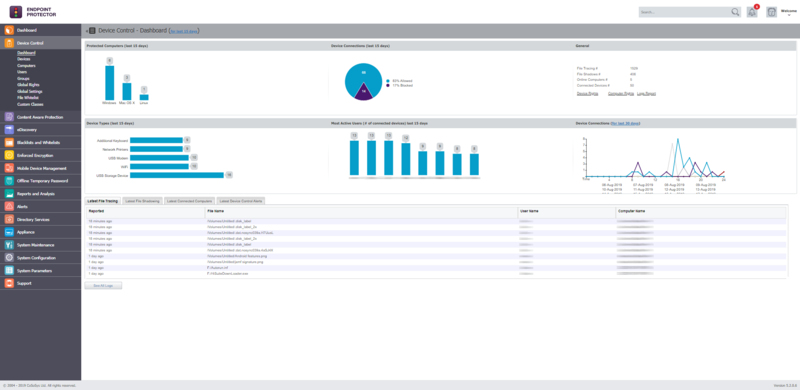This screenshot has width=800, height=390.
Task: Open Content Aware Protection icon
Action: pos(9,117)
